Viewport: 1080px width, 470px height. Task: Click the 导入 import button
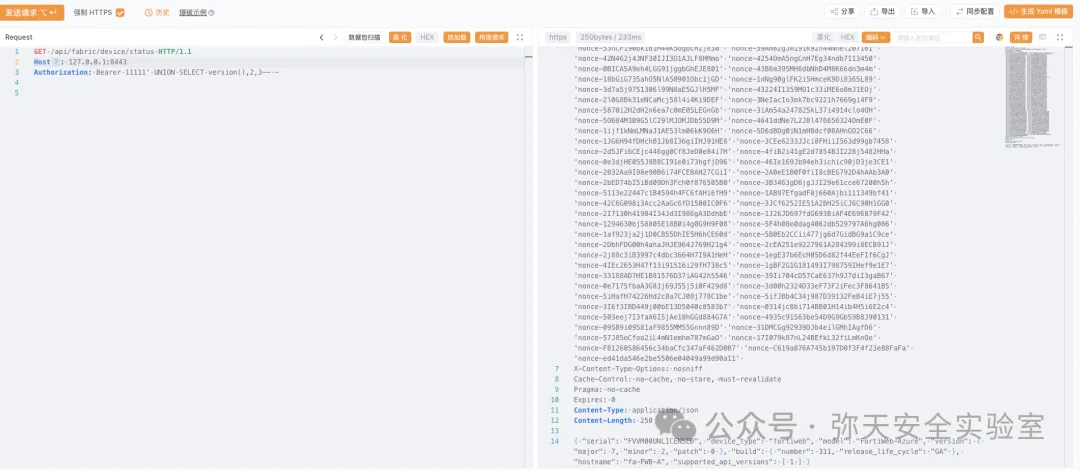coord(921,12)
